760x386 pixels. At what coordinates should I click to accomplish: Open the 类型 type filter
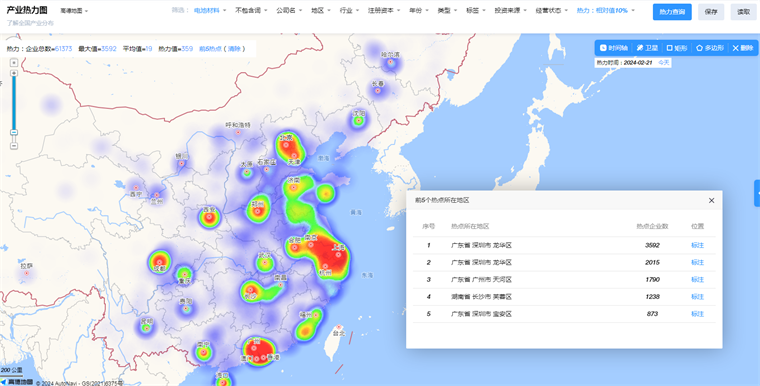pos(447,10)
